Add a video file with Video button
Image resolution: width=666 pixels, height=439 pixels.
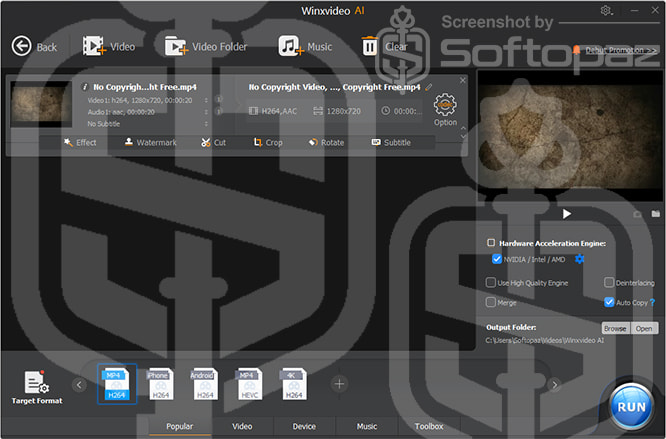coord(109,46)
